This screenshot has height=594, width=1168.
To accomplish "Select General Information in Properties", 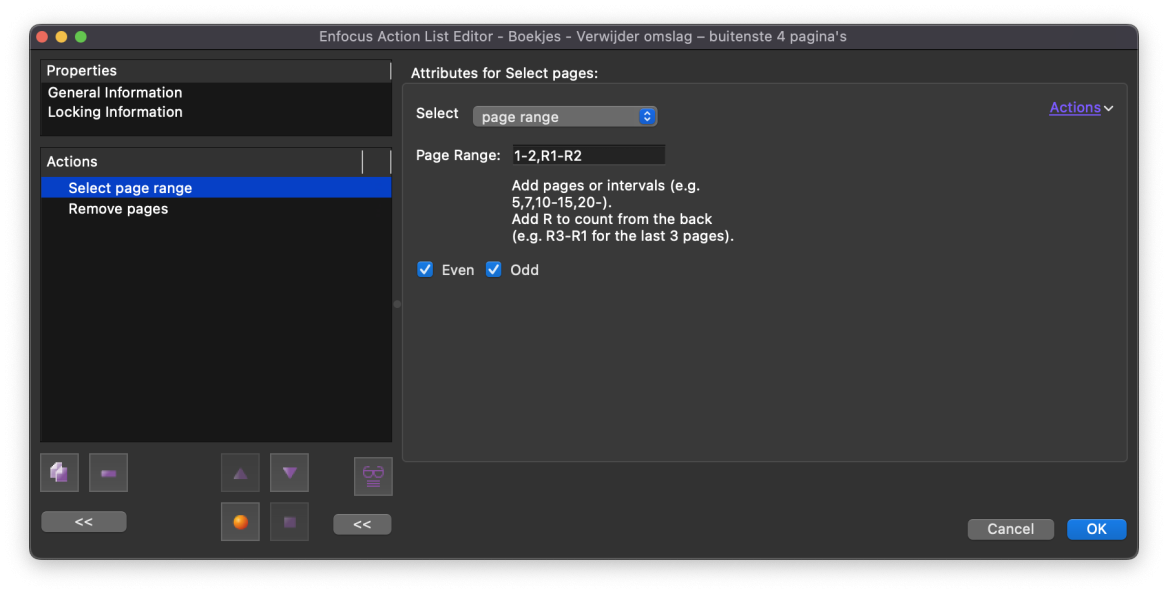I will click(x=115, y=92).
